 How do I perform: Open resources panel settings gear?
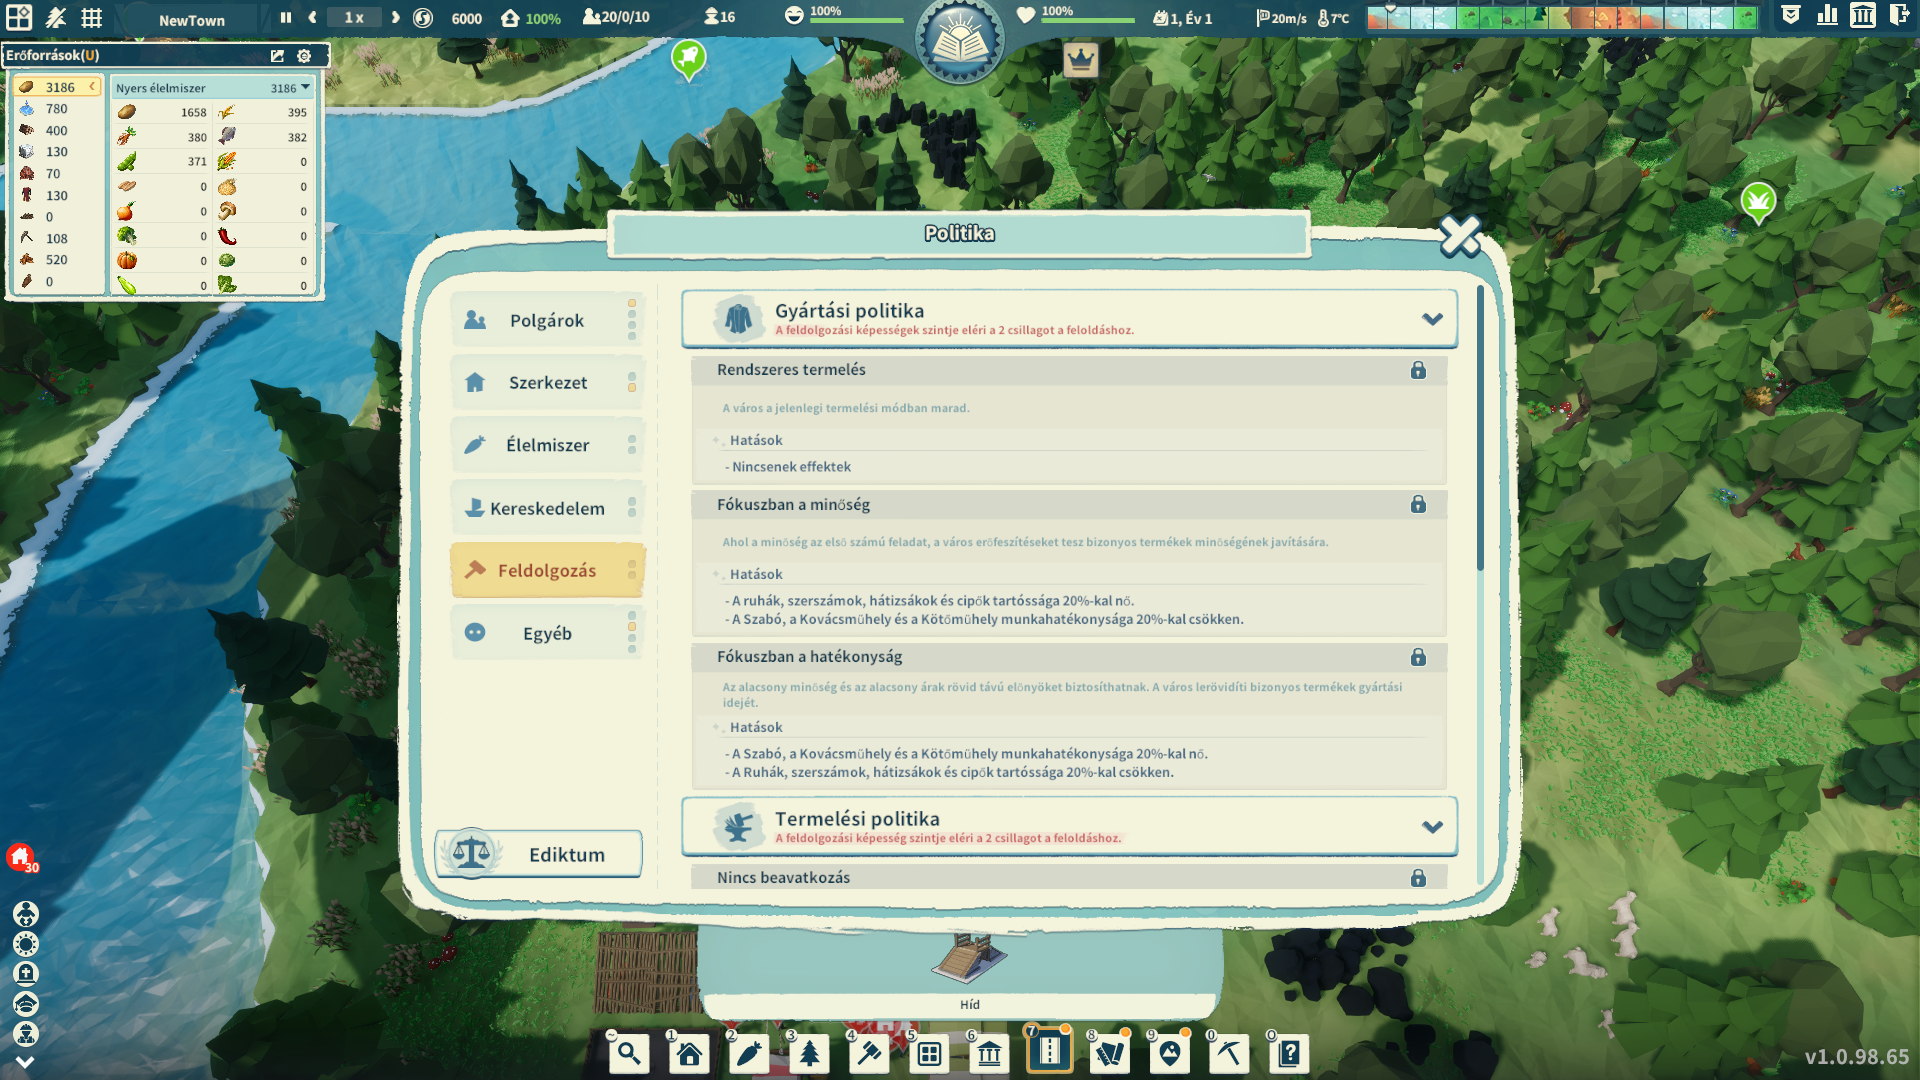(304, 56)
